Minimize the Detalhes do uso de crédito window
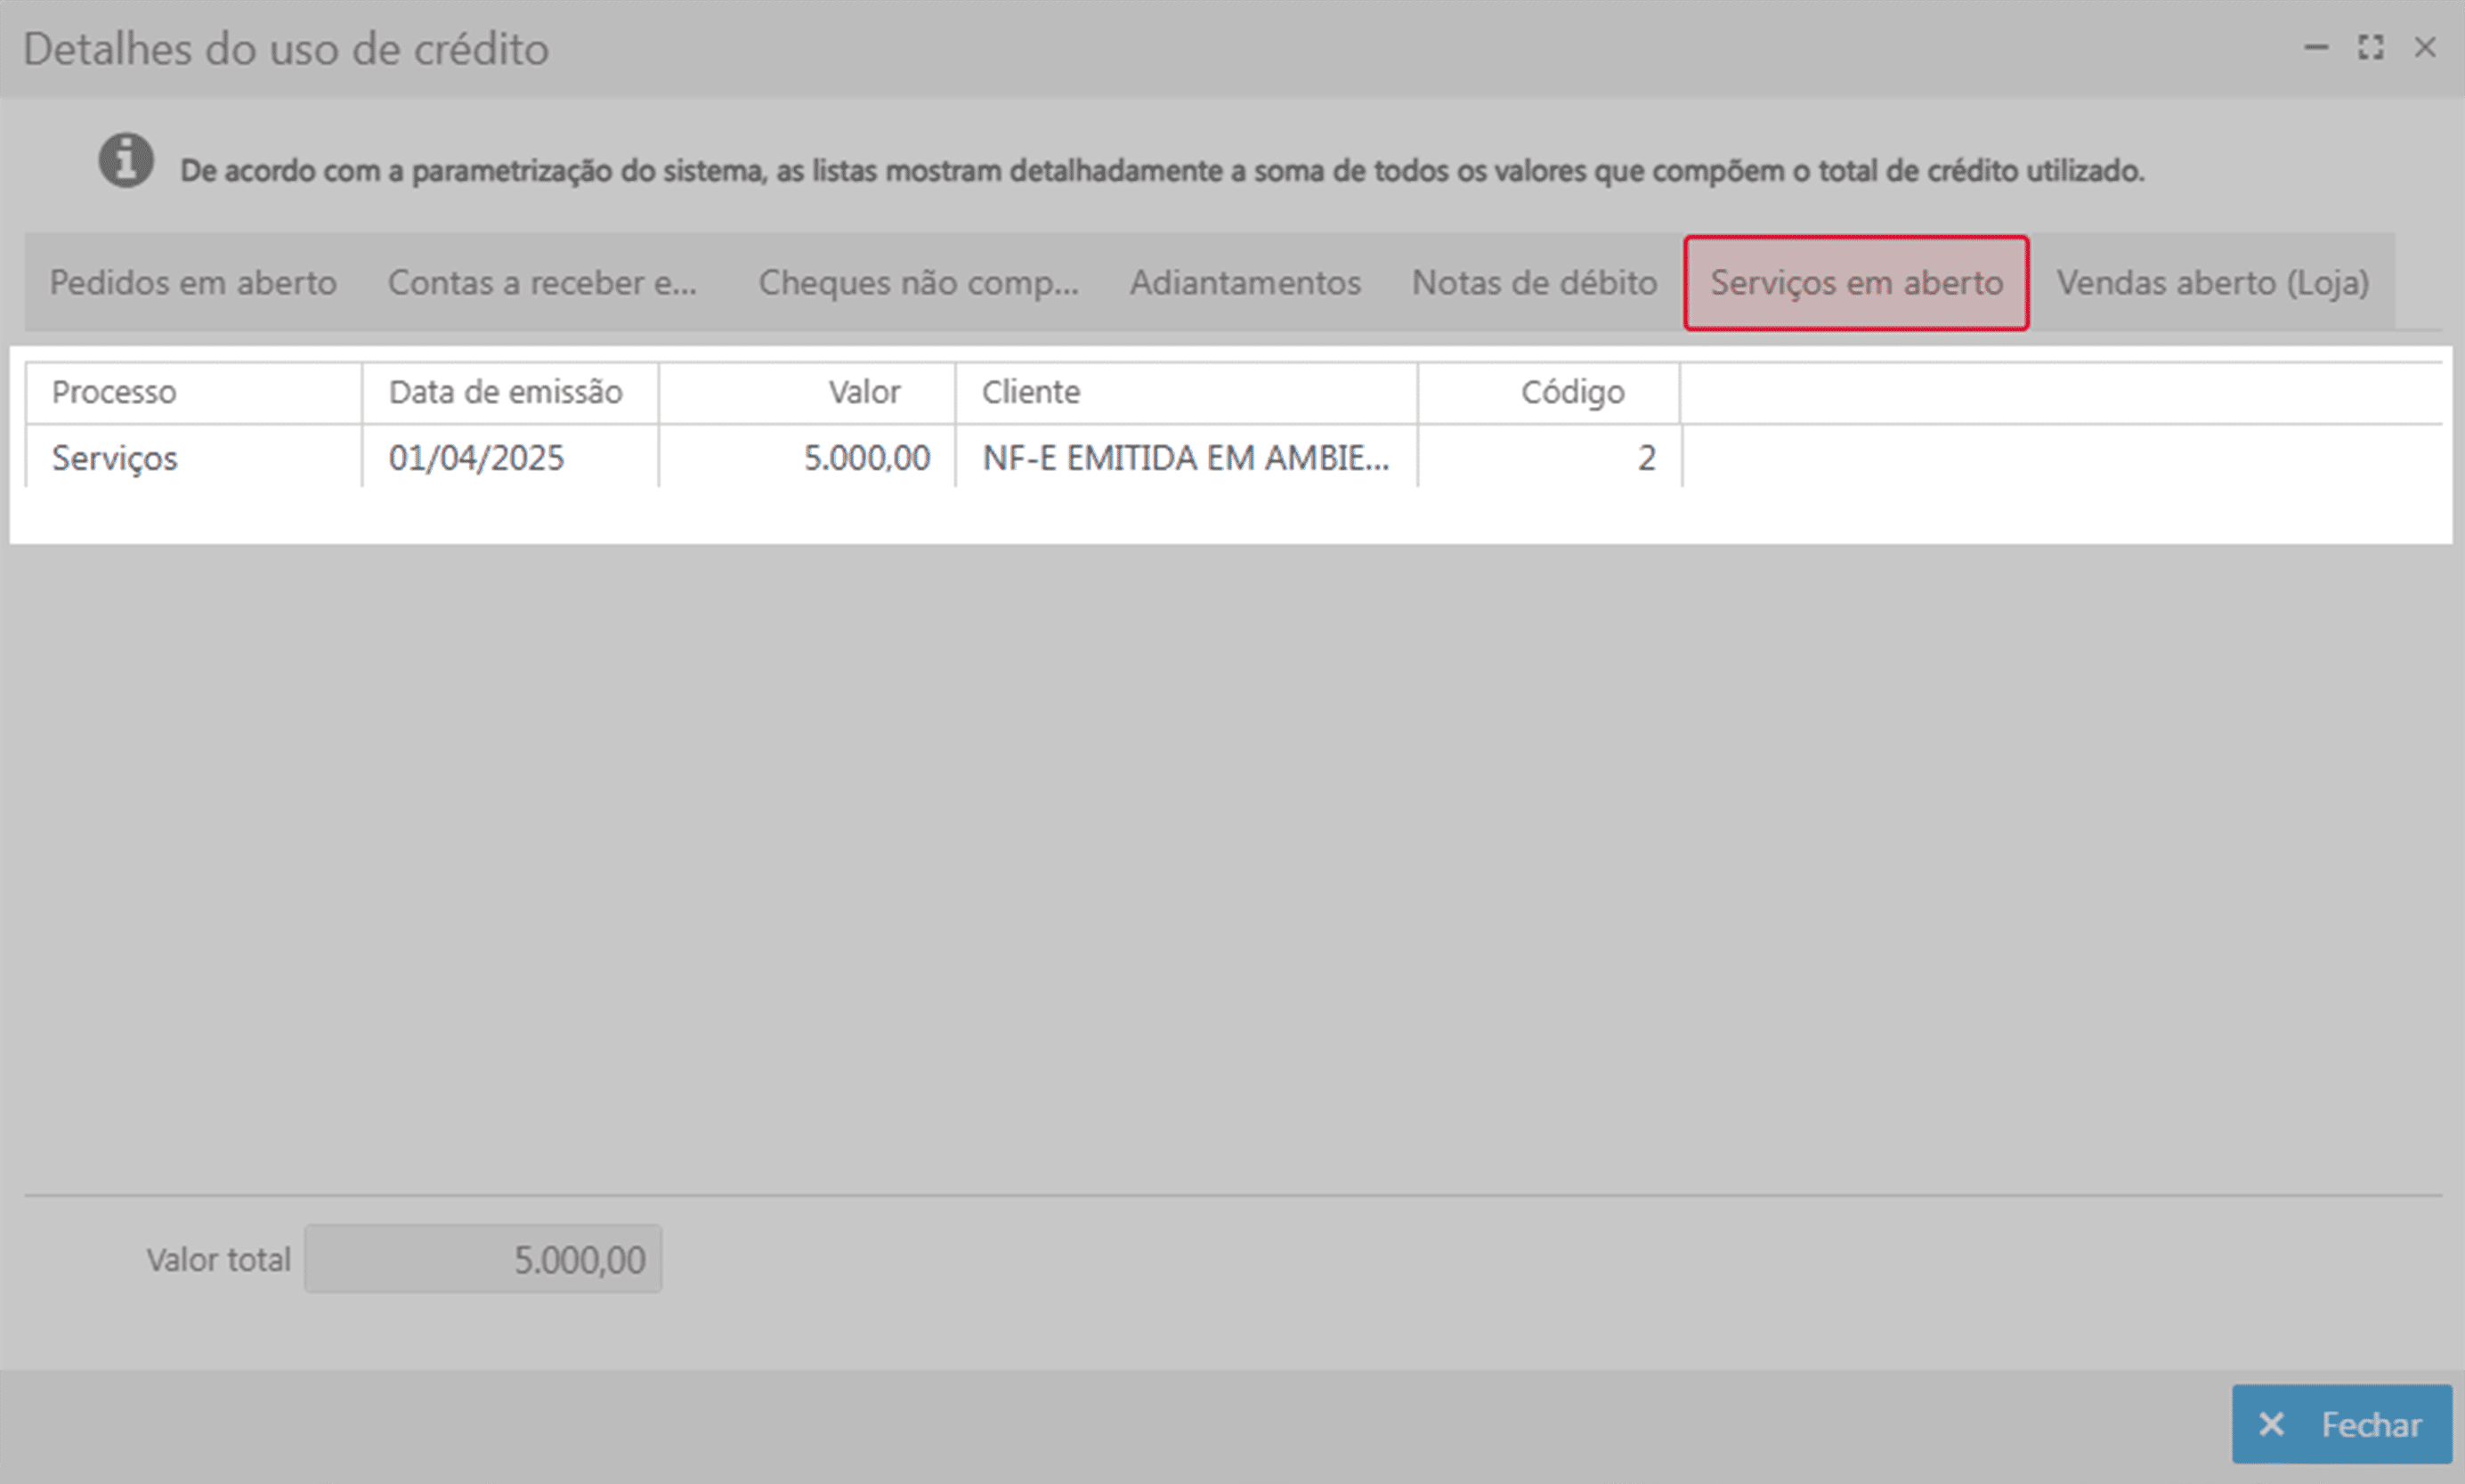 click(2316, 47)
